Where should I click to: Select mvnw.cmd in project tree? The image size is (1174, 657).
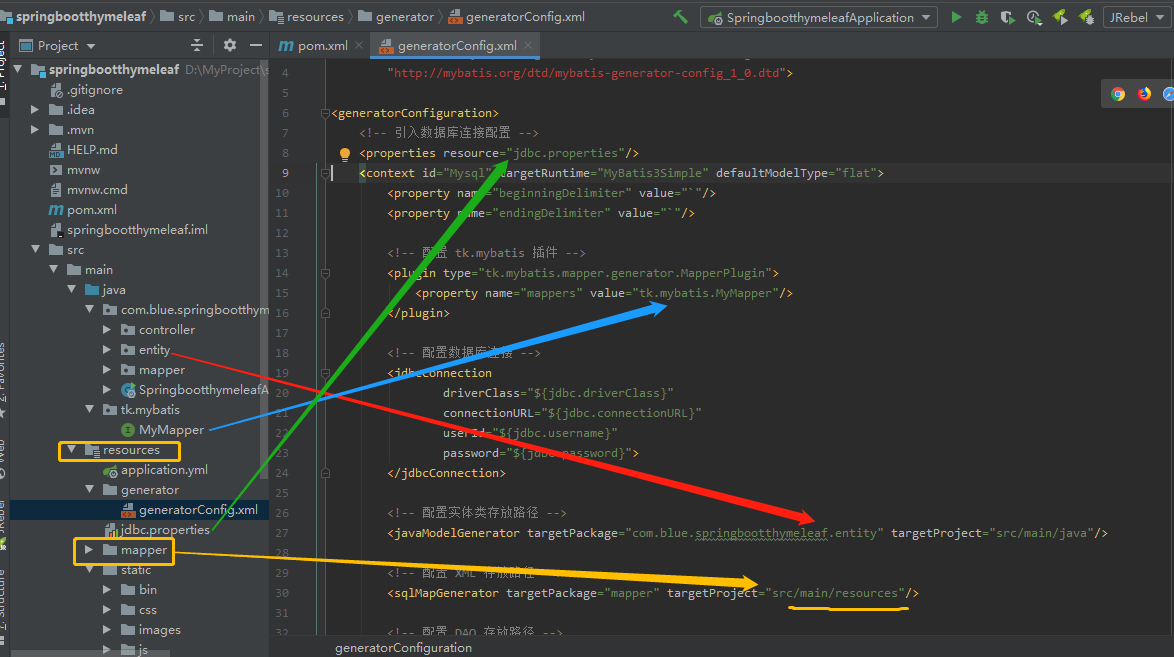pyautogui.click(x=88, y=190)
